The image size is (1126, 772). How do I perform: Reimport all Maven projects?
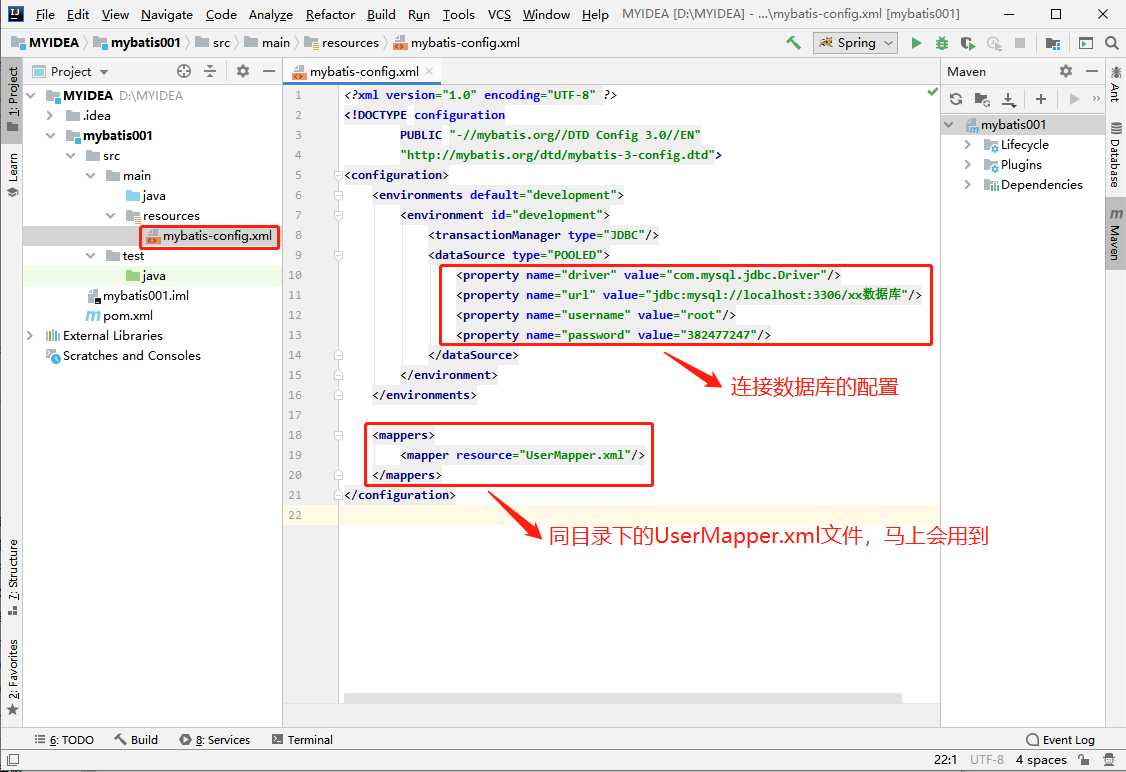956,99
